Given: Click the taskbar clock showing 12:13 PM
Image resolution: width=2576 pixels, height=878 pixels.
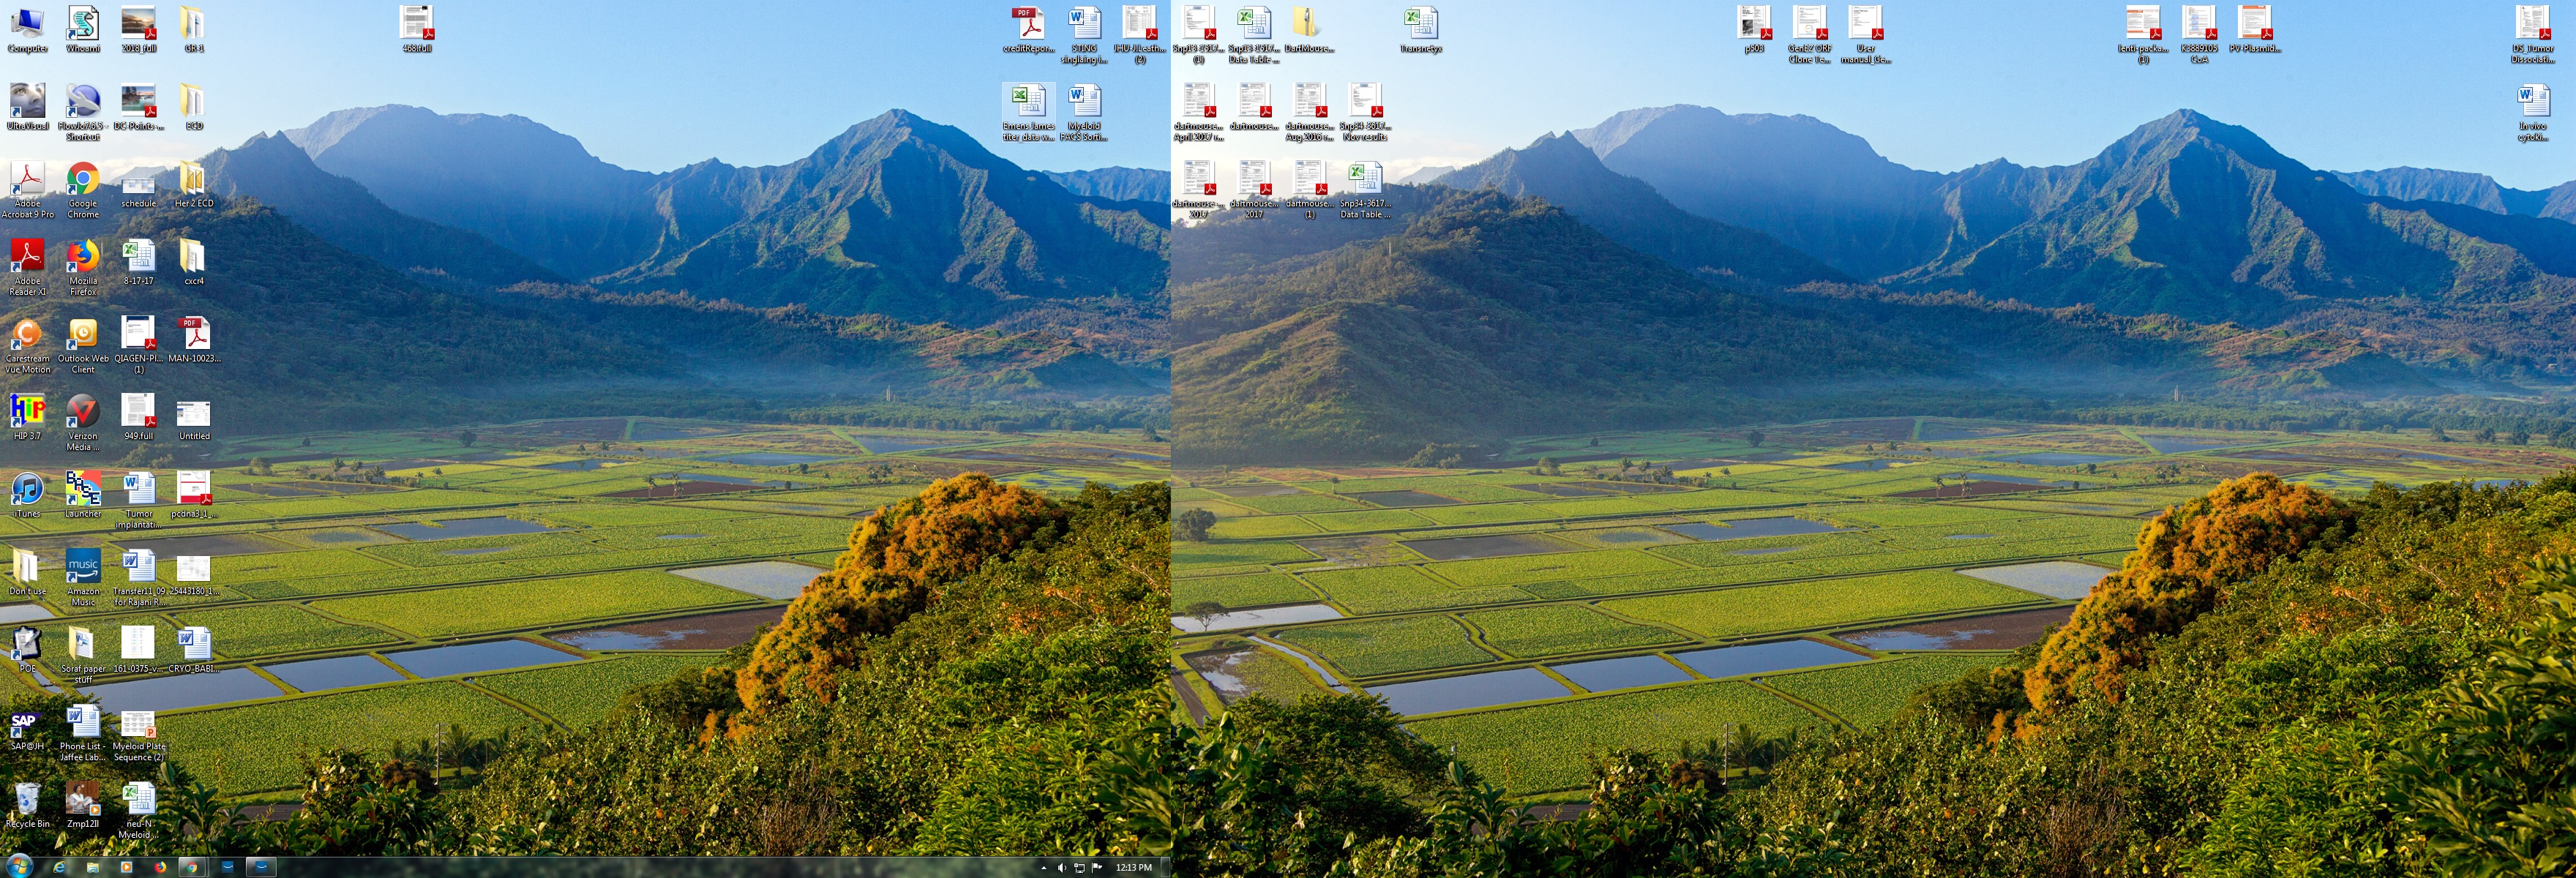Looking at the screenshot, I should coord(1133,868).
